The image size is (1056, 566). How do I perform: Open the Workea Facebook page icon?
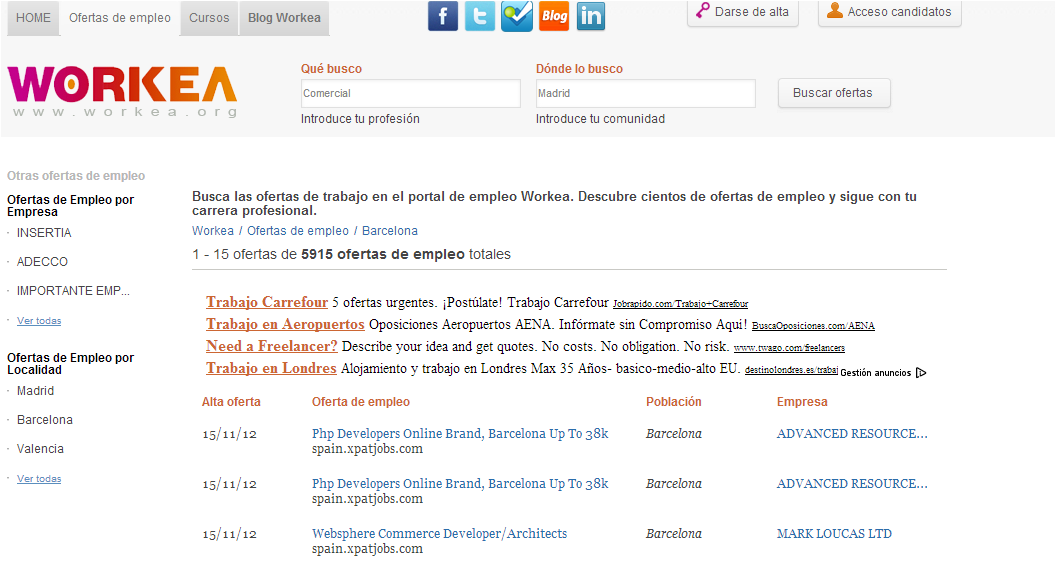[x=442, y=16]
